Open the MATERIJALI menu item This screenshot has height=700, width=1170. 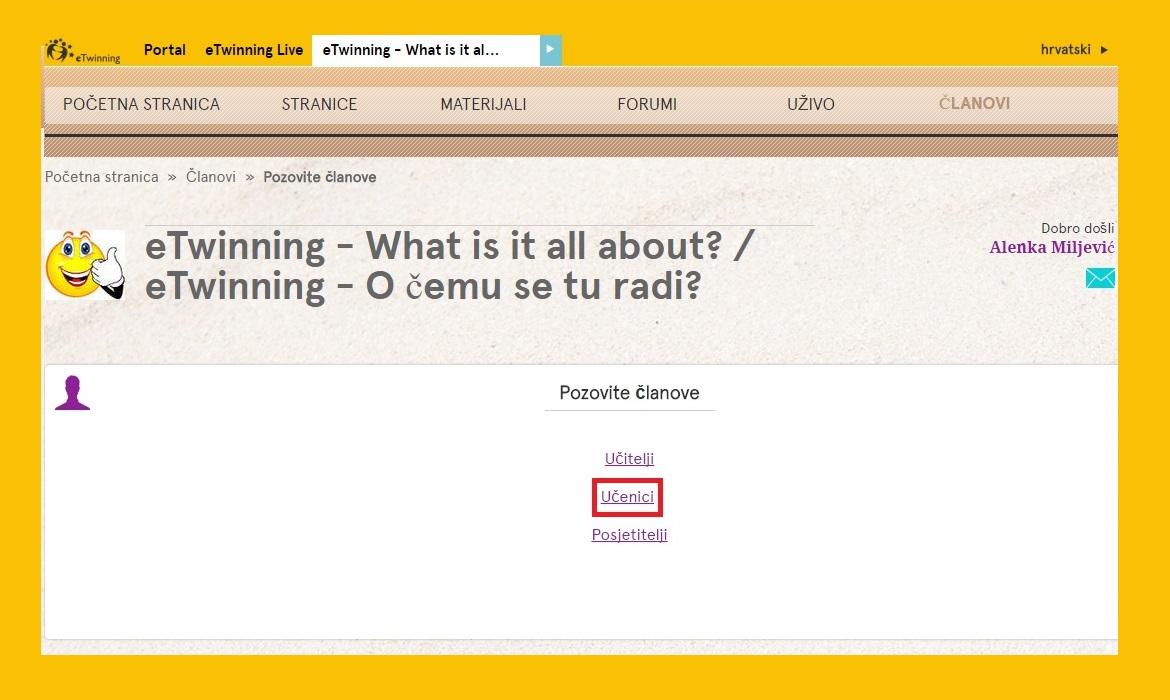484,104
